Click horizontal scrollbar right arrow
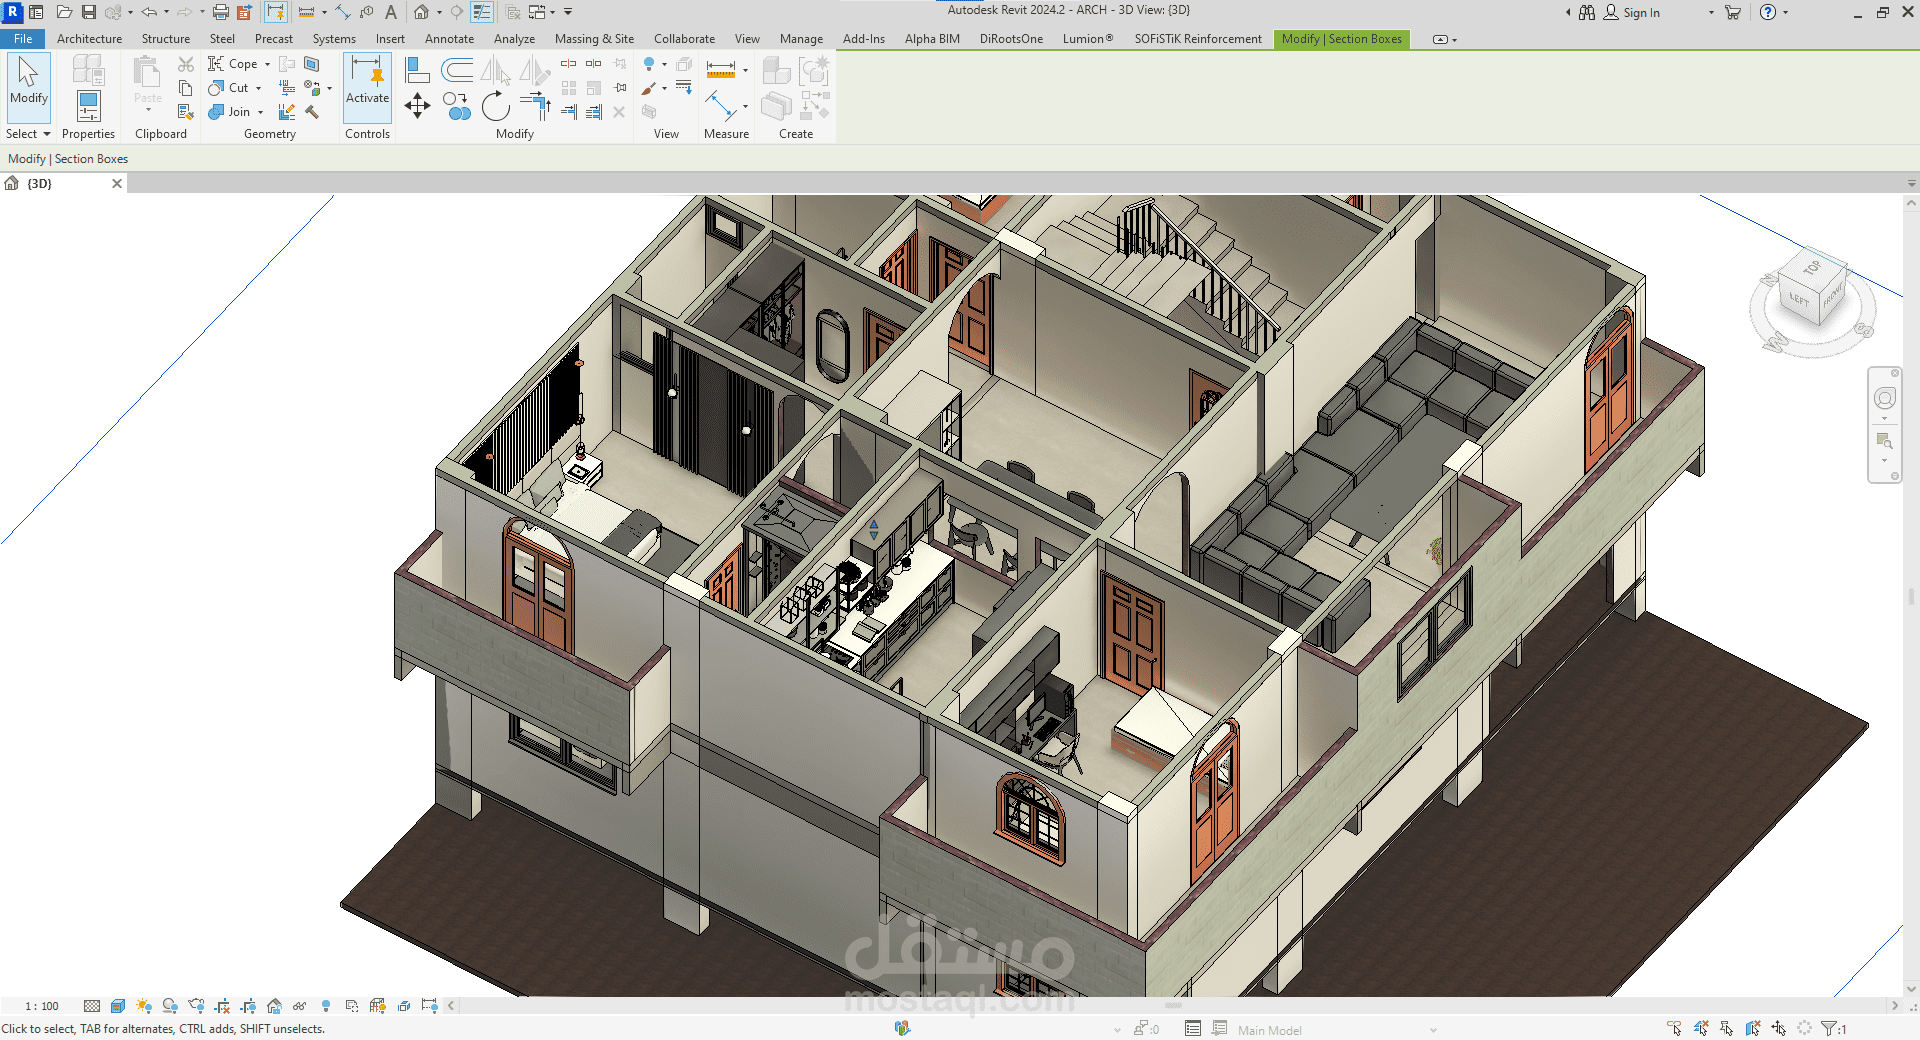Screen dimensions: 1920x1040 pos(1894,1006)
